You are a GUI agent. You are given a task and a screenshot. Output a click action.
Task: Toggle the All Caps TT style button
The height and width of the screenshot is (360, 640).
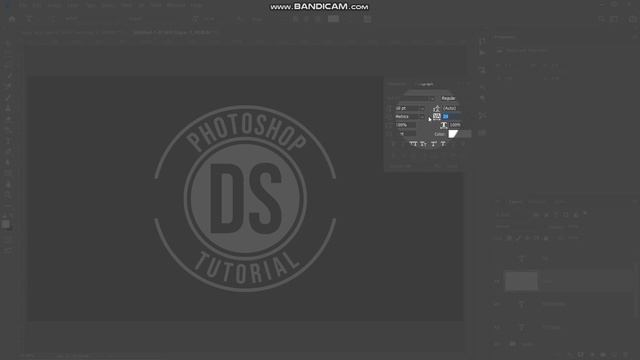tap(413, 144)
